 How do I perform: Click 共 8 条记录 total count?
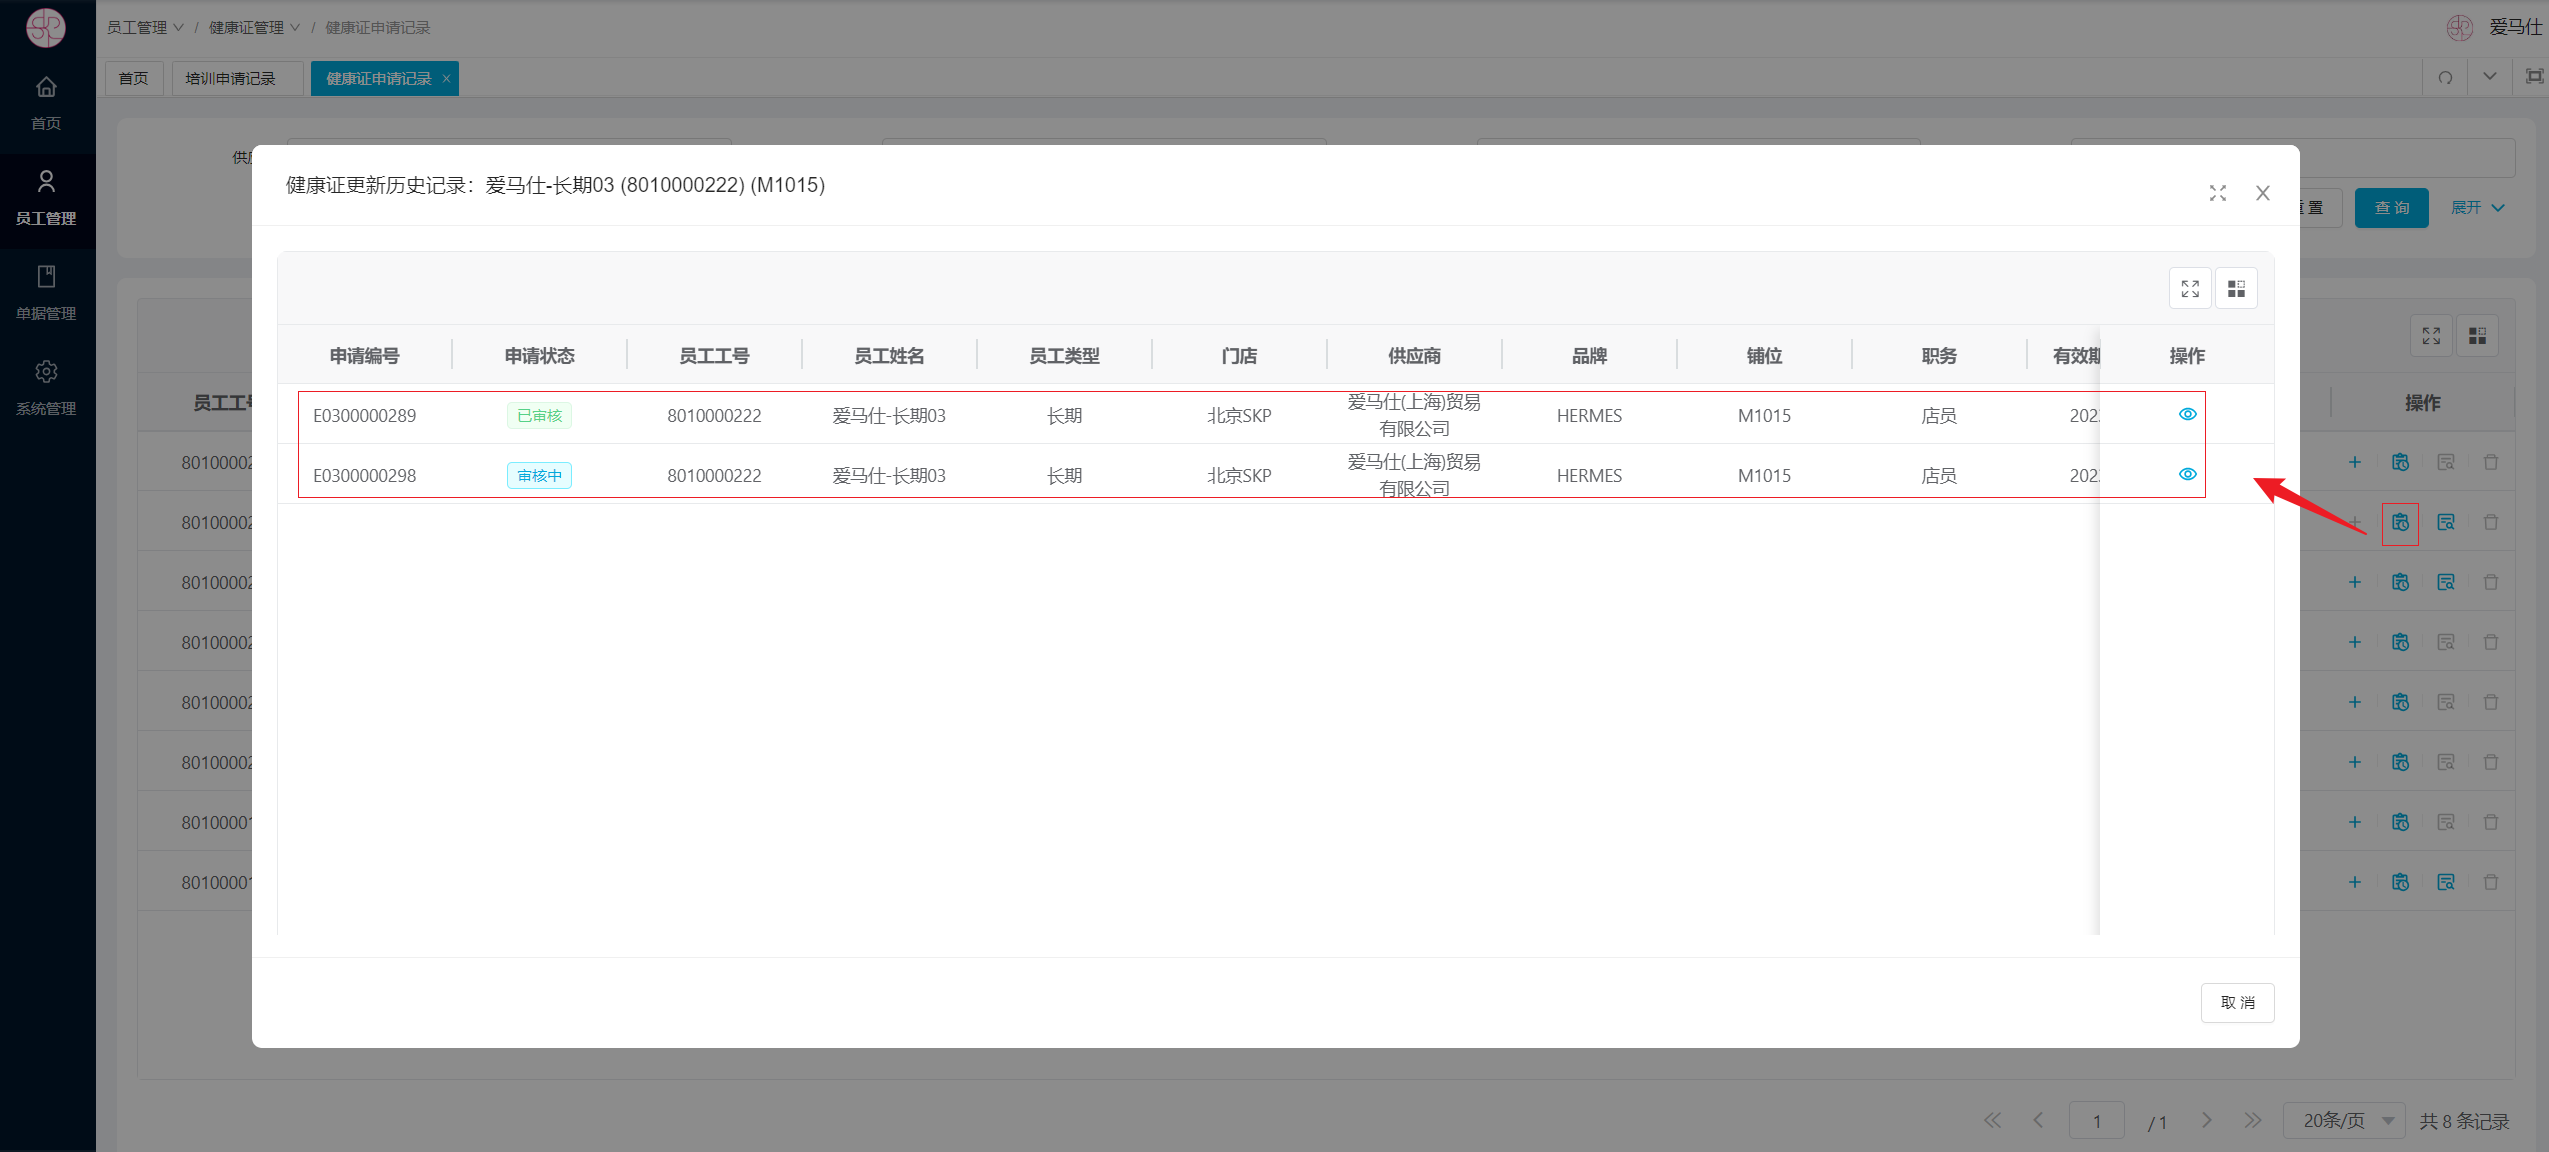point(2464,1121)
